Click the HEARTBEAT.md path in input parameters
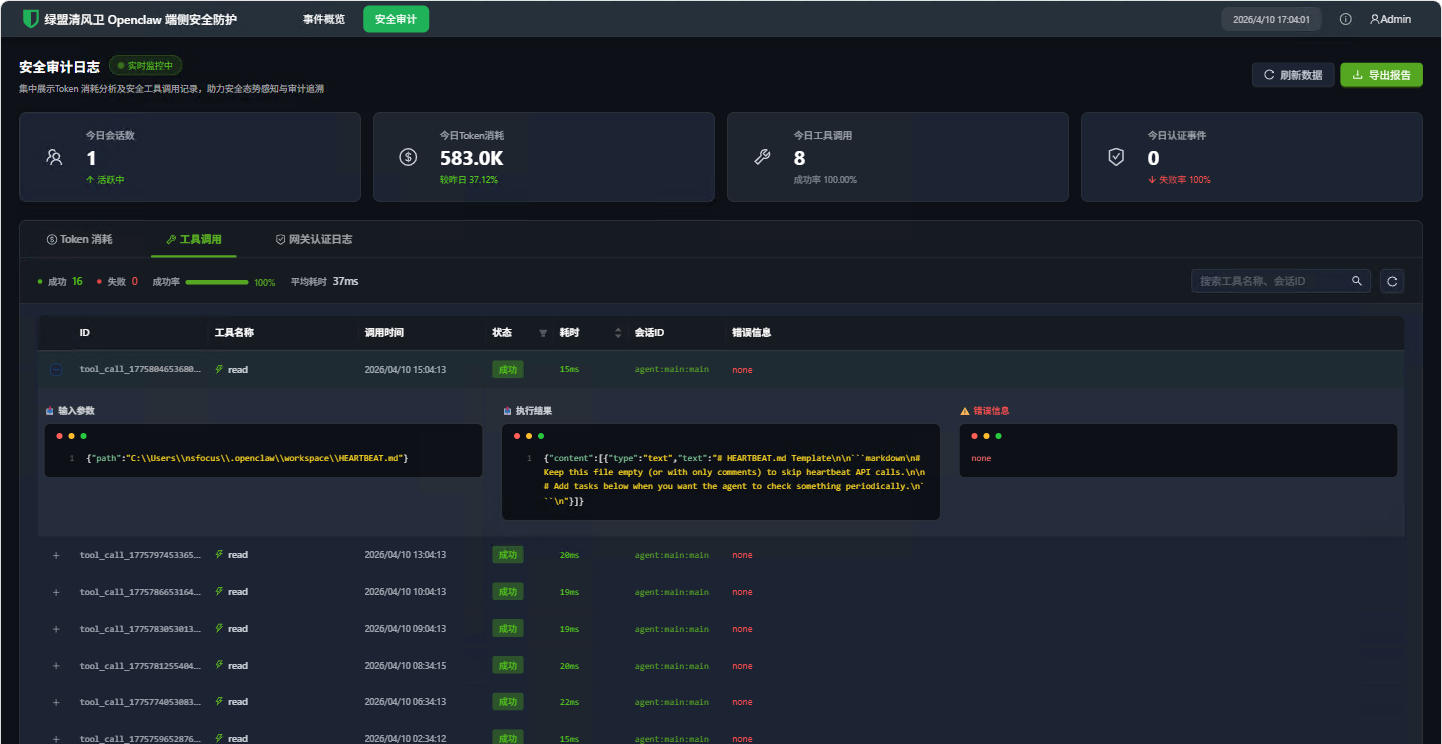Viewport: 1442px width, 744px height. (x=268, y=458)
